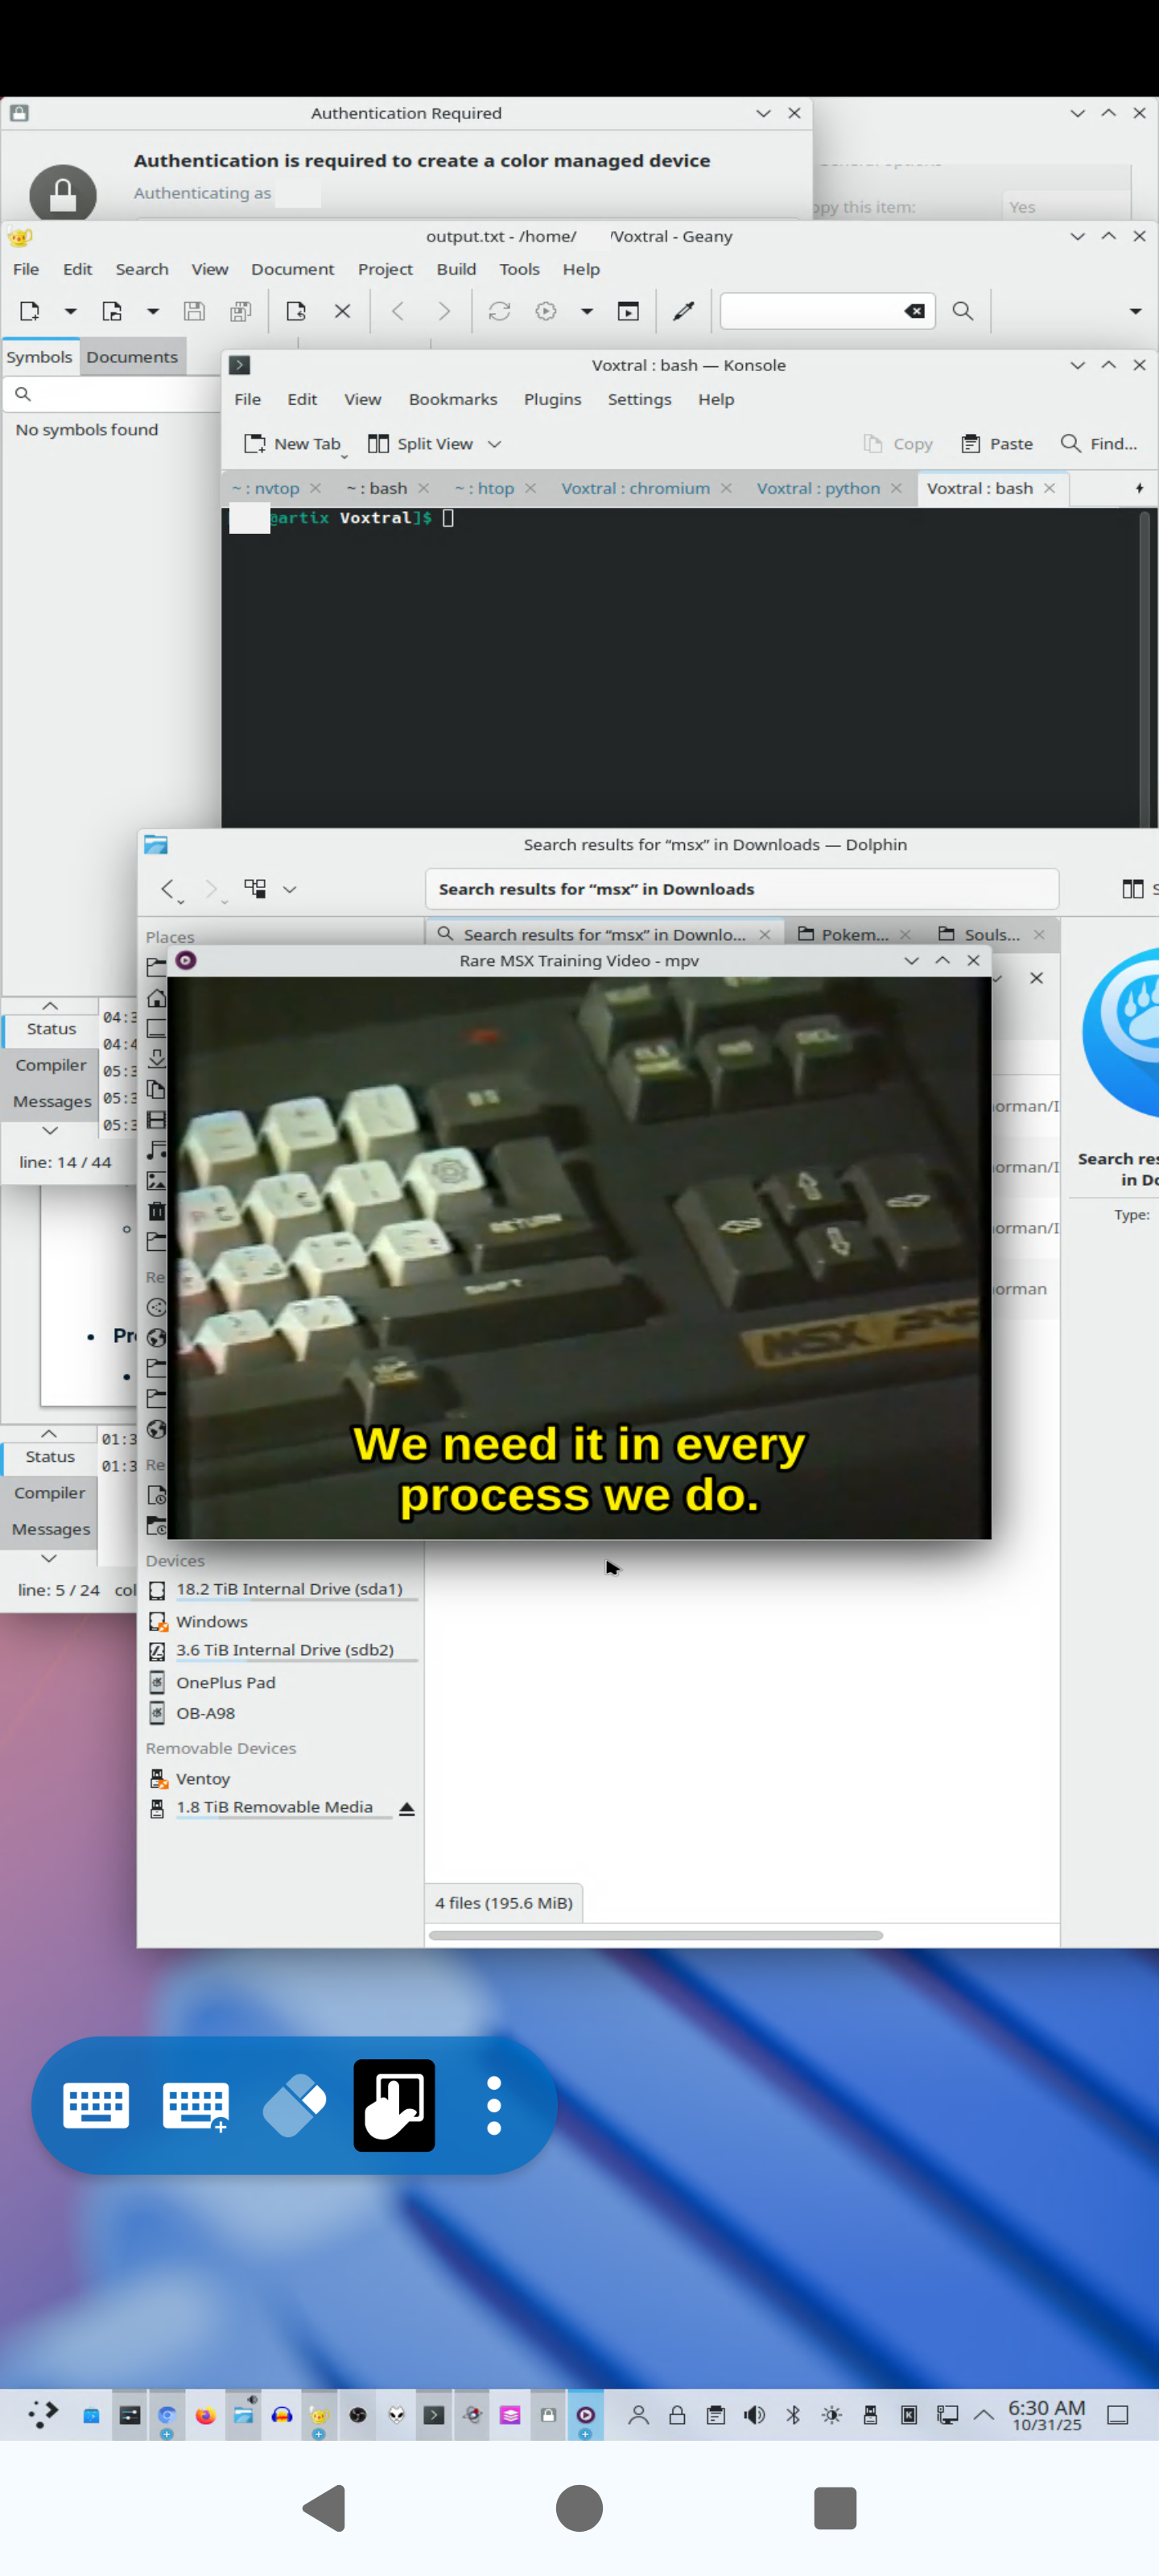Click Dolphin's view mode icon
The height and width of the screenshot is (2576, 1159).
pos(256,888)
